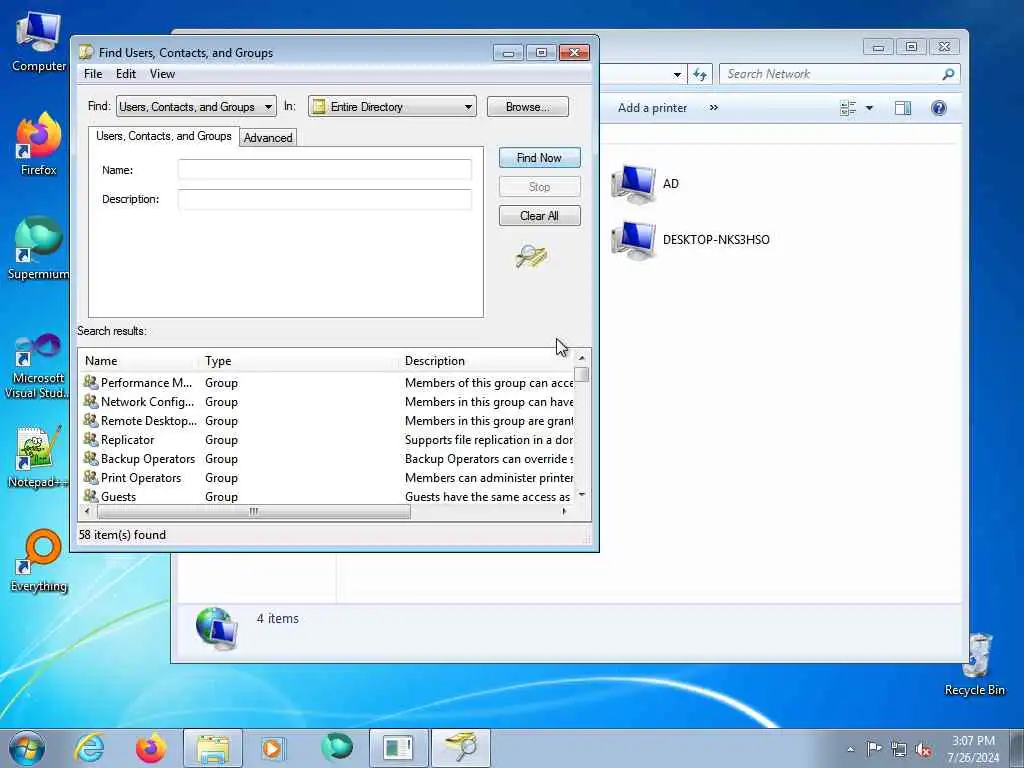The height and width of the screenshot is (768, 1024).
Task: Refresh the Network window address bar
Action: [x=699, y=74]
